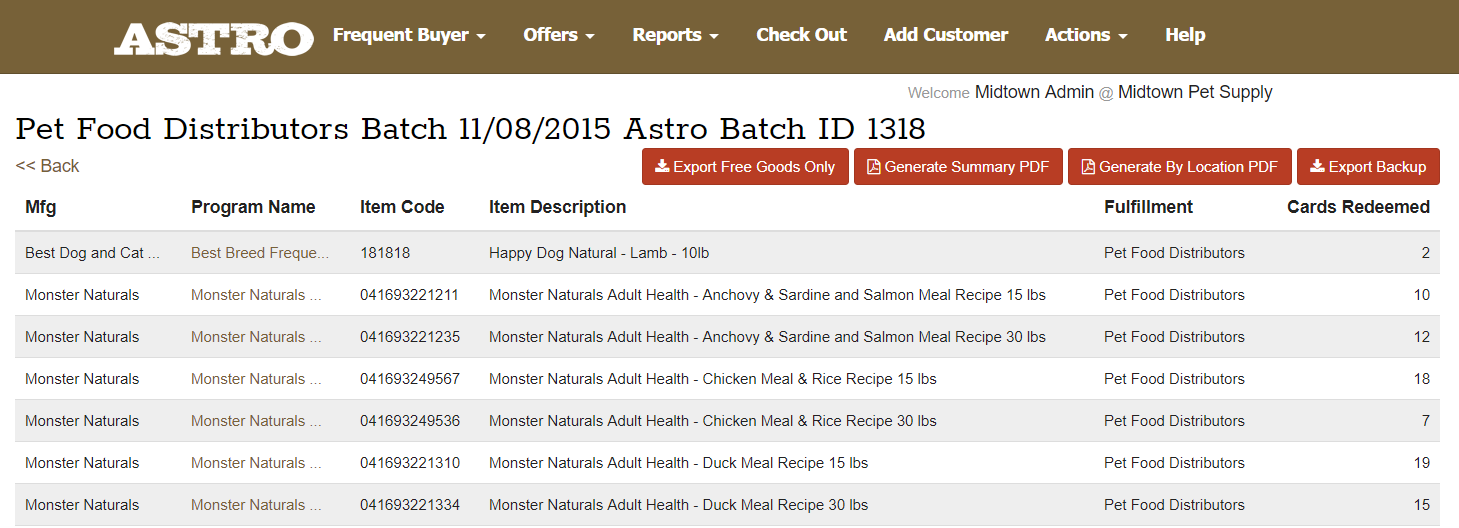Select item code 041693221211

coord(410,295)
